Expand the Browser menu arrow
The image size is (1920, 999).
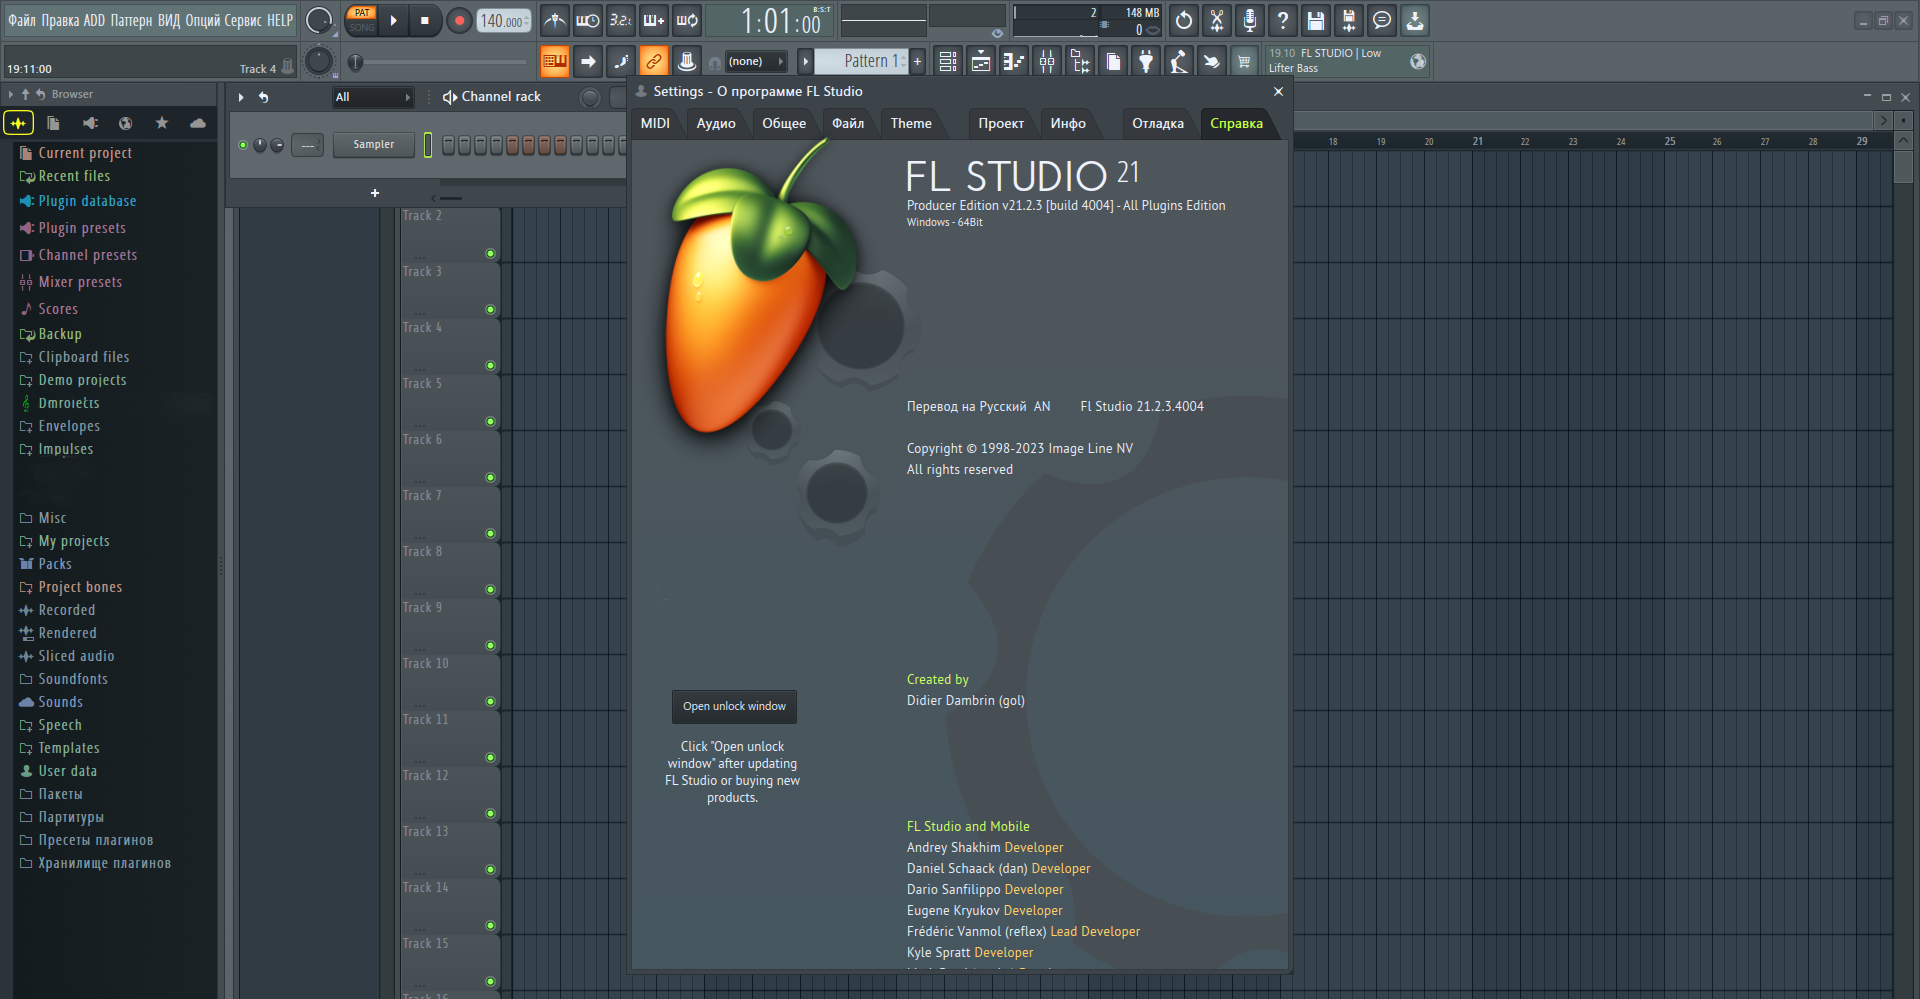[11, 94]
